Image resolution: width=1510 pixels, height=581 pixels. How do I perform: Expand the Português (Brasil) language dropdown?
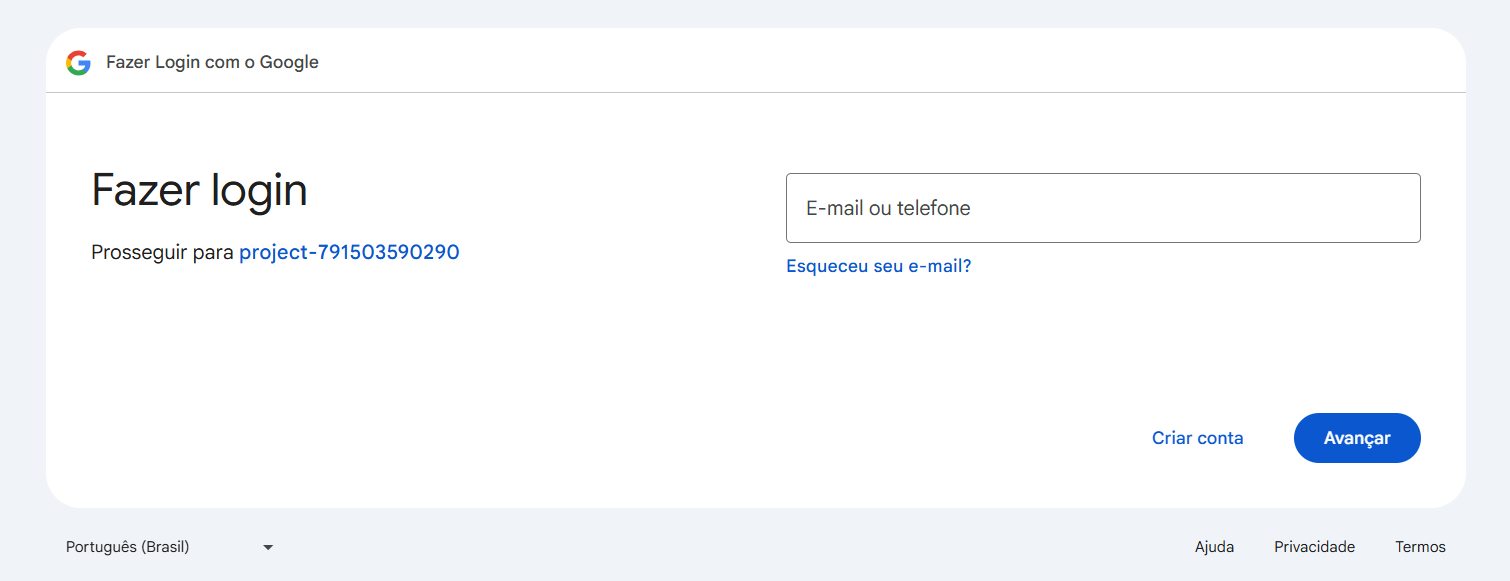170,547
